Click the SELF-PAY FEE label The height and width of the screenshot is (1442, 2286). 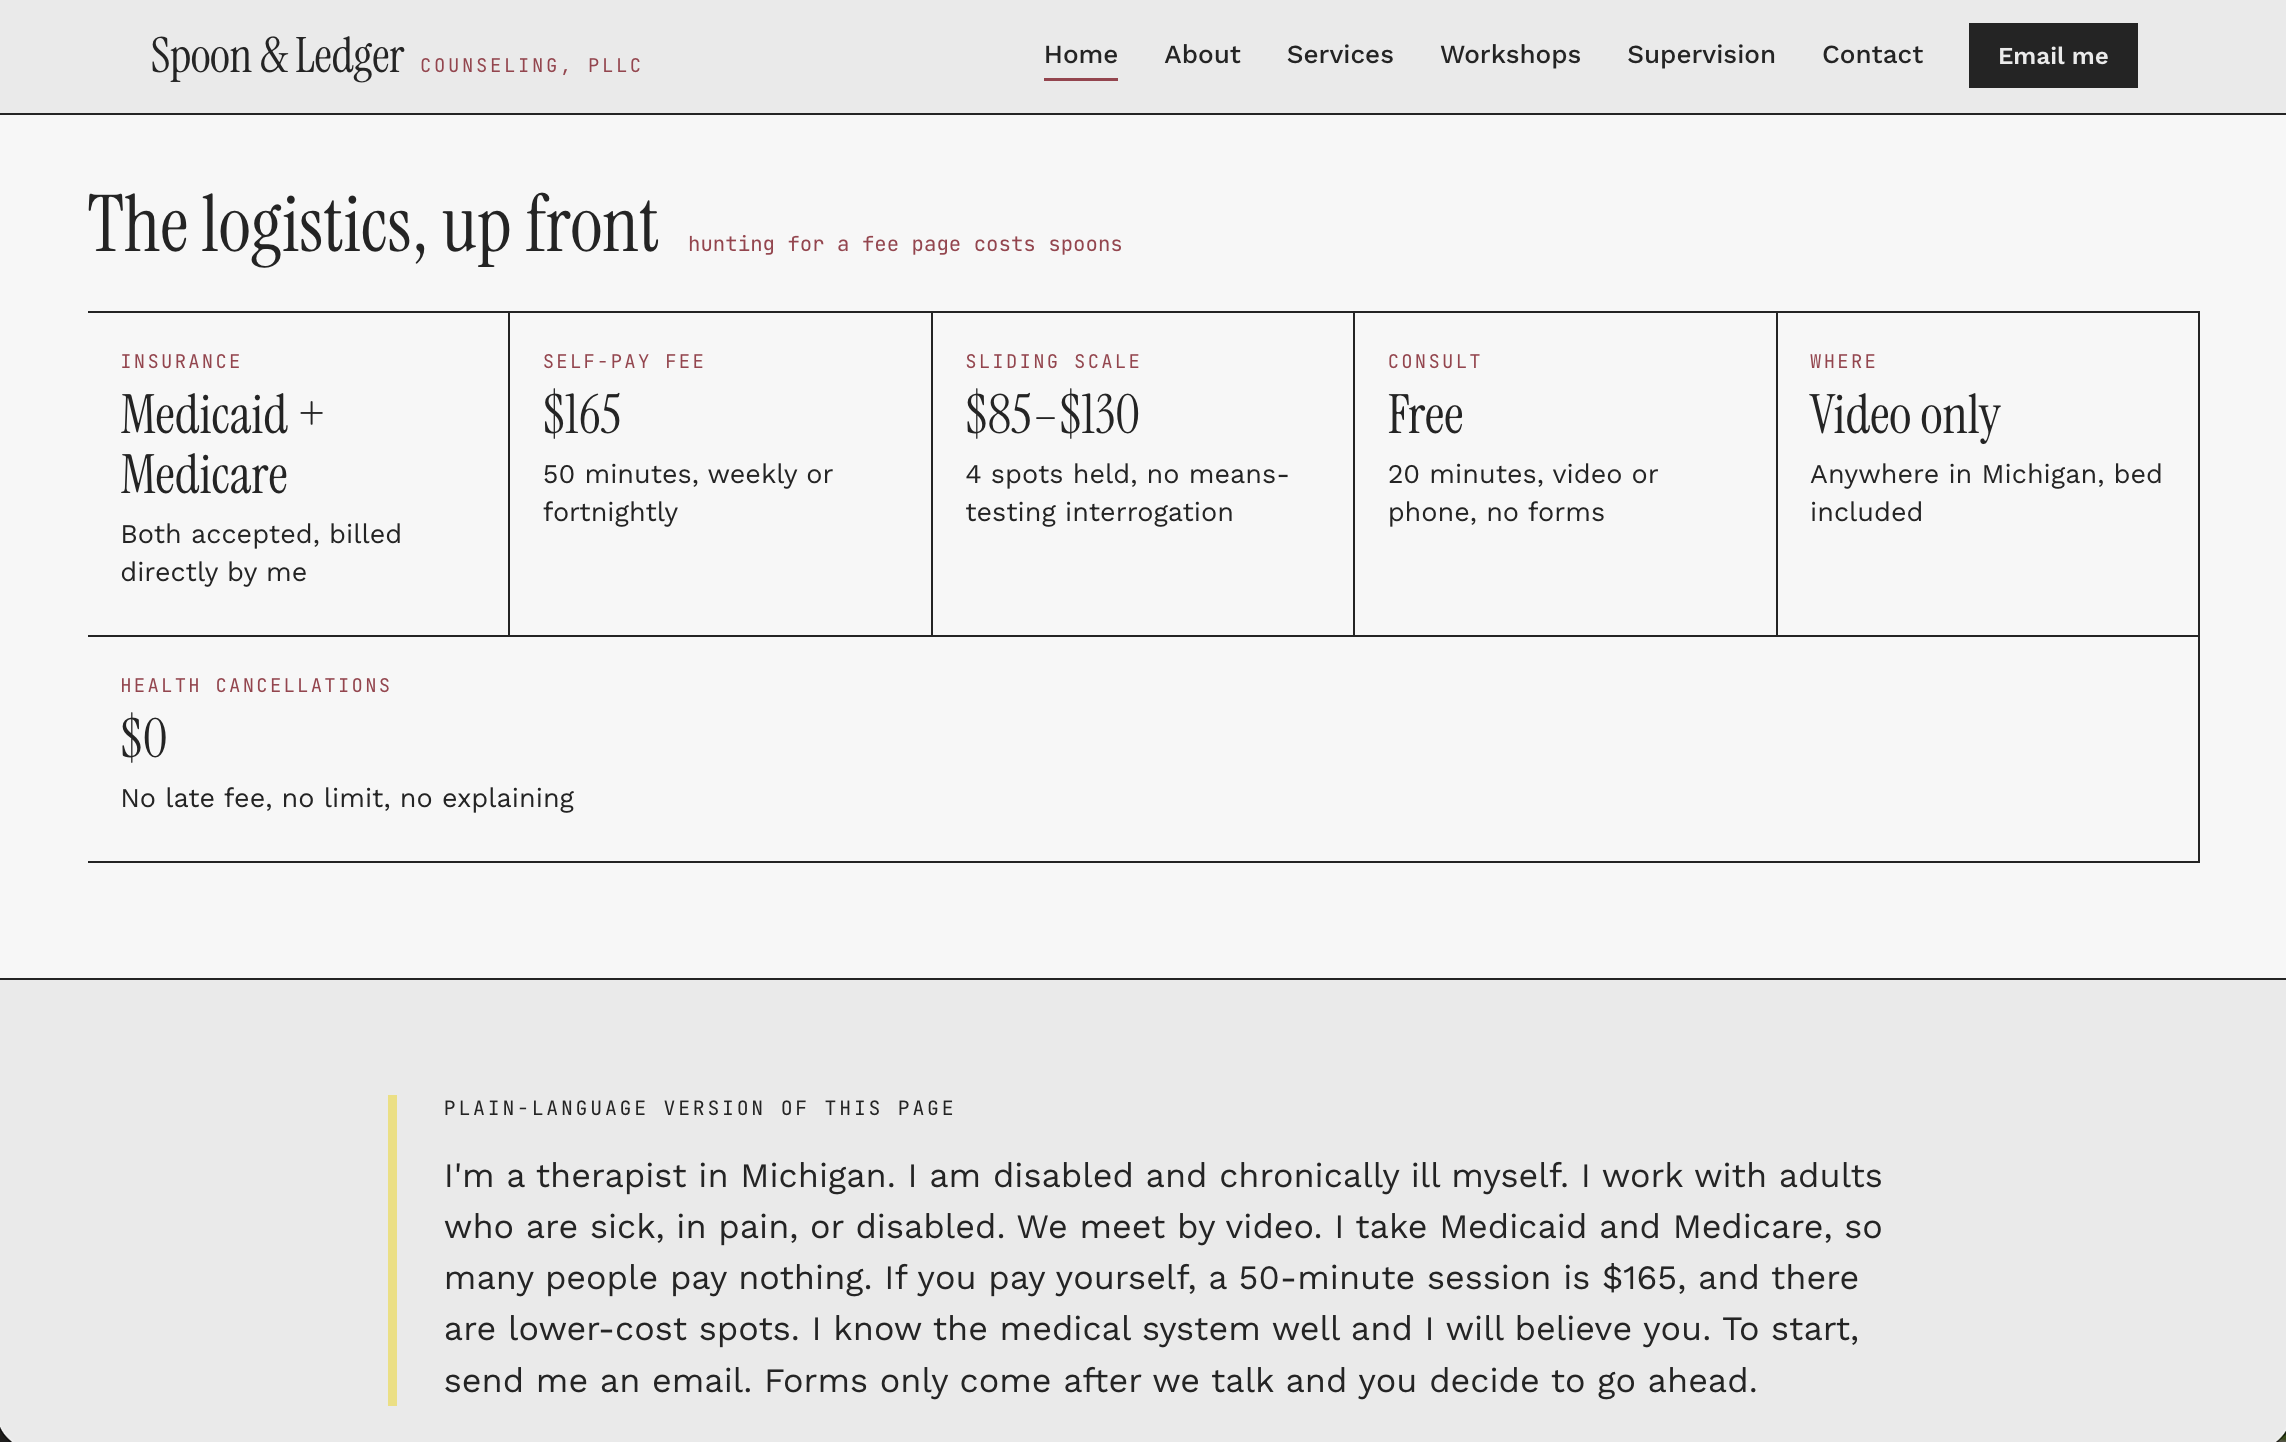coord(624,362)
